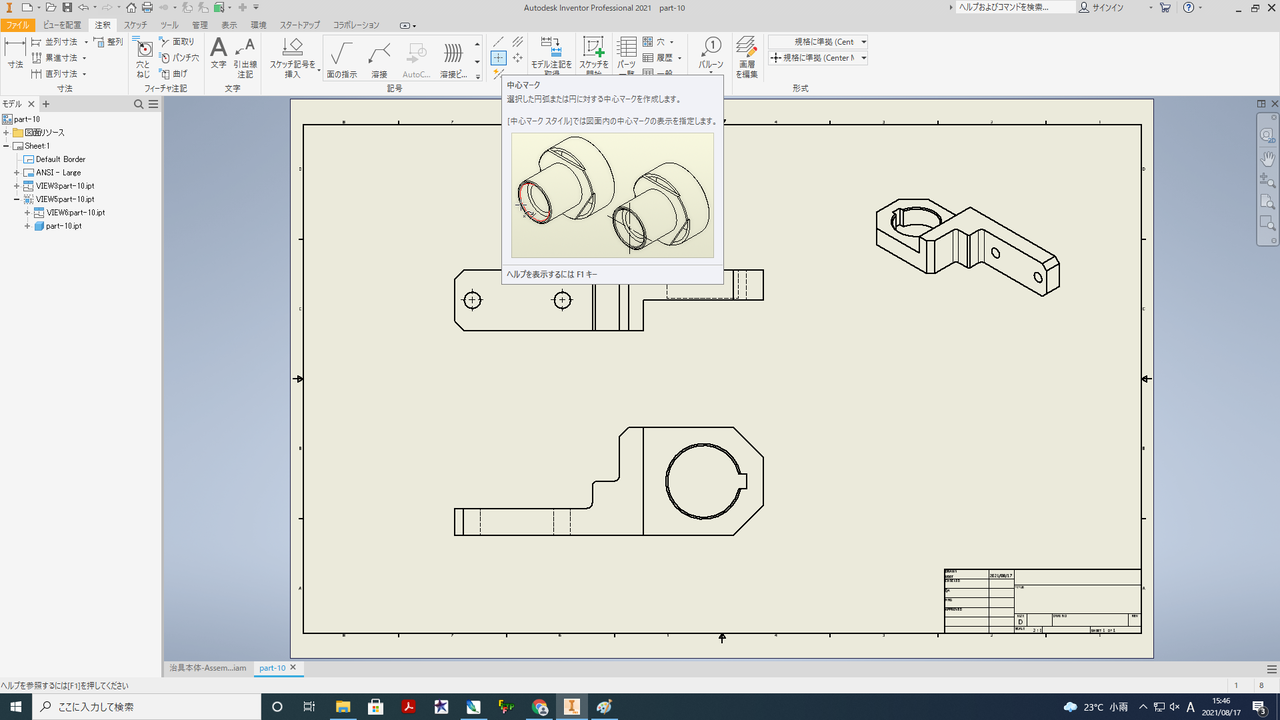This screenshot has width=1280, height=720.
Task: Select 面の指示 surface texture symbol
Action: click(x=342, y=59)
